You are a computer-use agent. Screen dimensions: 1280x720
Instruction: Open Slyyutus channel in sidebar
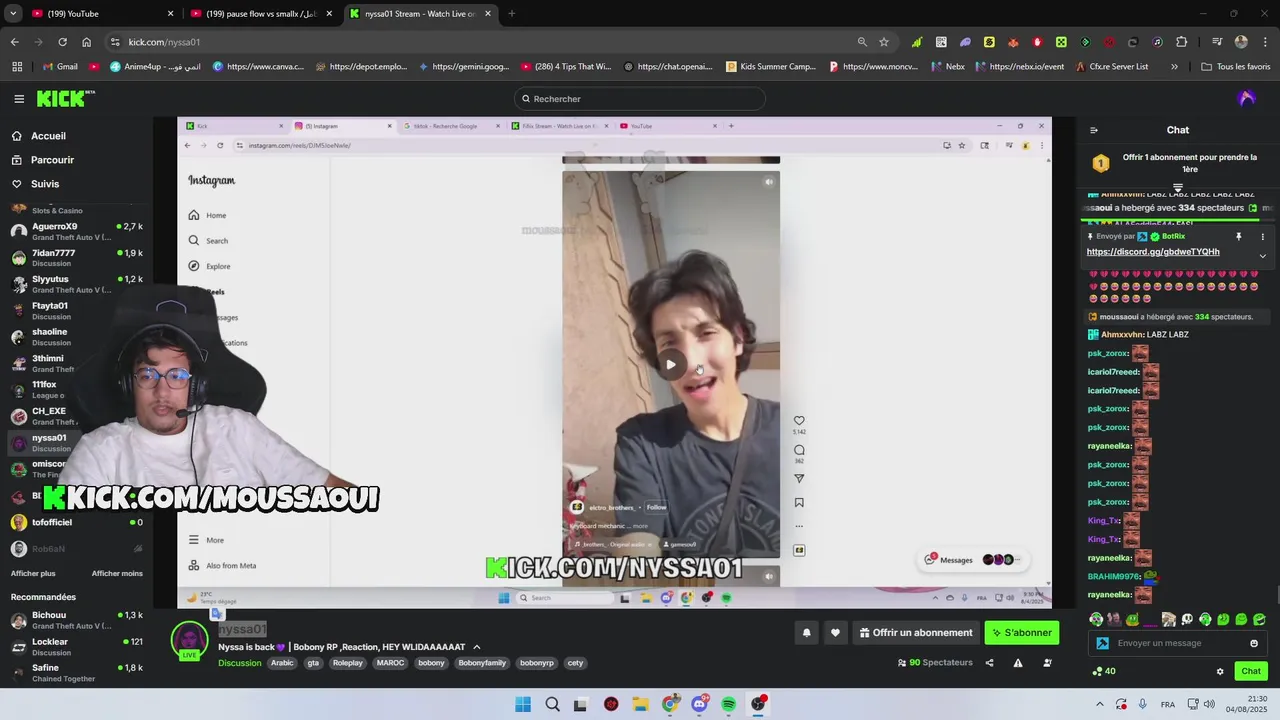click(x=75, y=284)
